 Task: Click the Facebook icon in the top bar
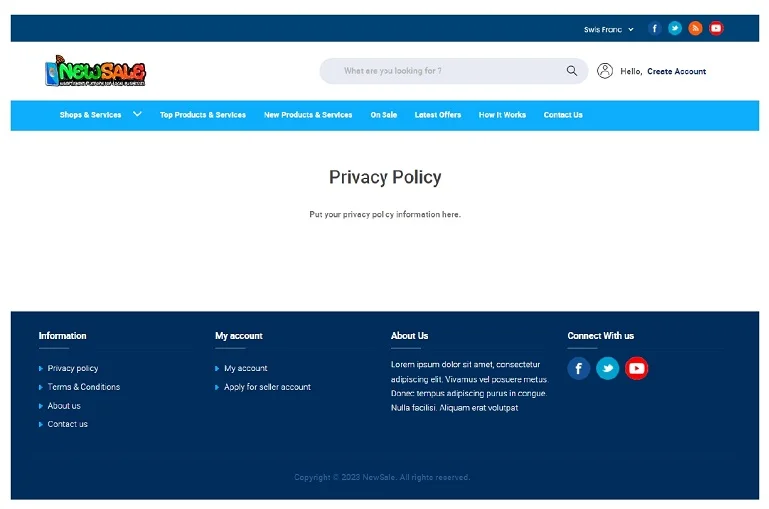655,29
